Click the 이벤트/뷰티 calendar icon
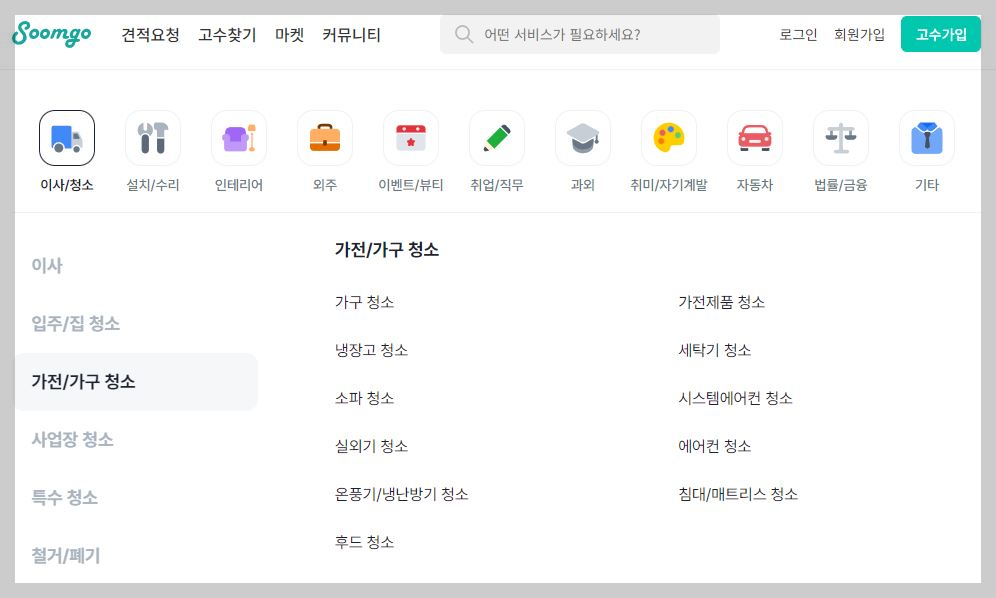Image resolution: width=996 pixels, height=598 pixels. pyautogui.click(x=410, y=137)
